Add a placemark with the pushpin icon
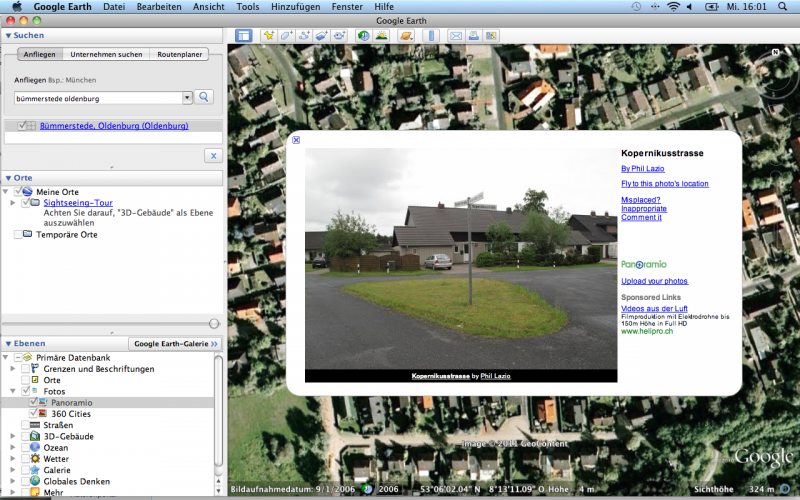Viewport: 800px width, 500px height. [x=268, y=36]
